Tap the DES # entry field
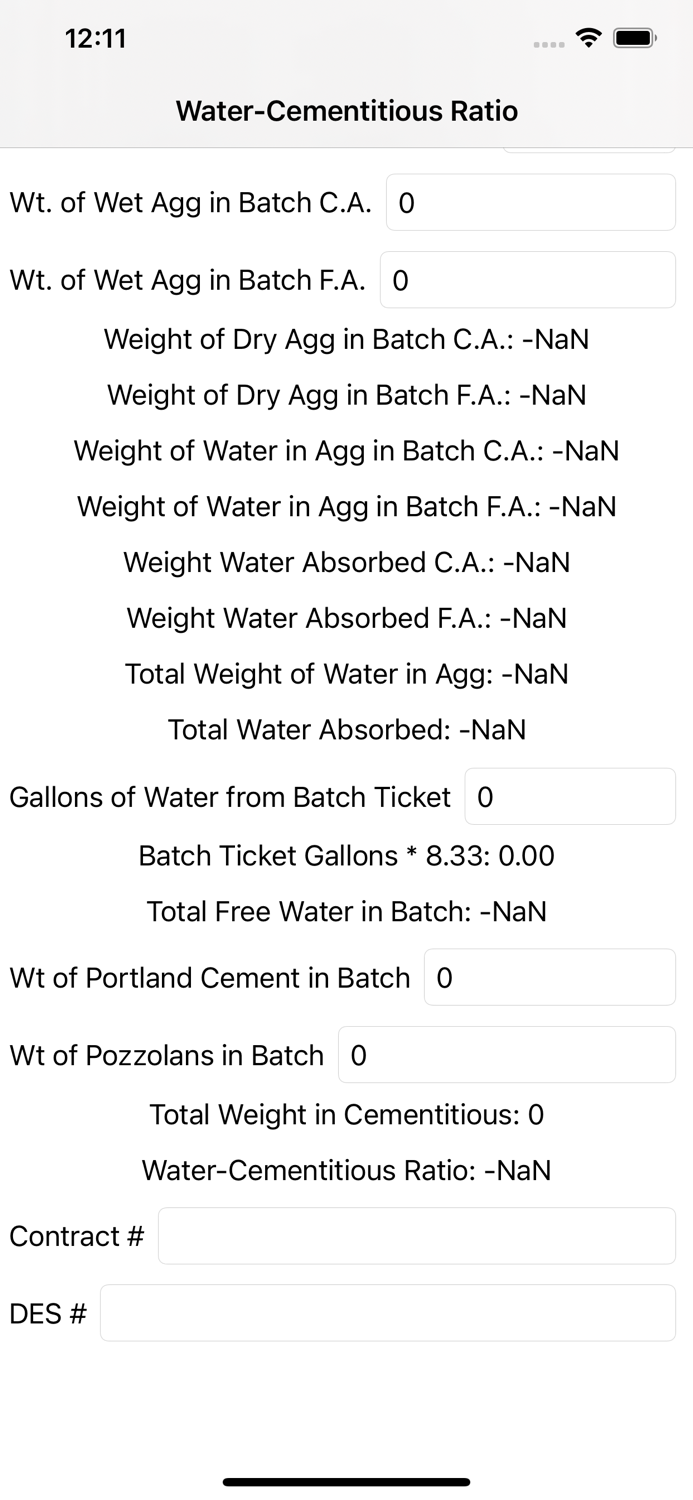Image resolution: width=693 pixels, height=1500 pixels. click(x=389, y=1312)
